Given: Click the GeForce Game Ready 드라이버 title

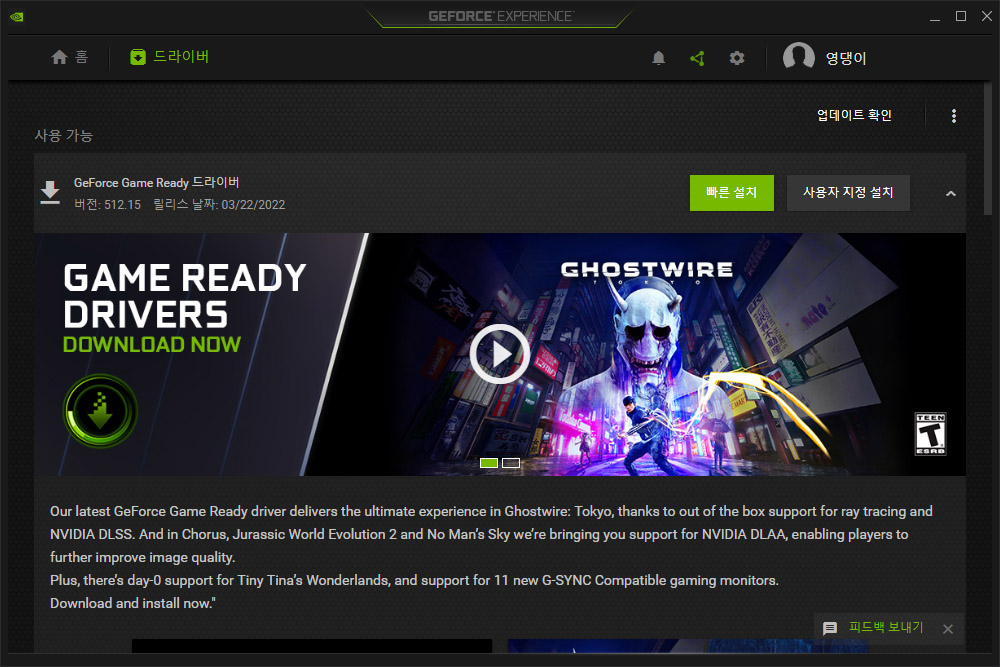Looking at the screenshot, I should click(x=156, y=182).
